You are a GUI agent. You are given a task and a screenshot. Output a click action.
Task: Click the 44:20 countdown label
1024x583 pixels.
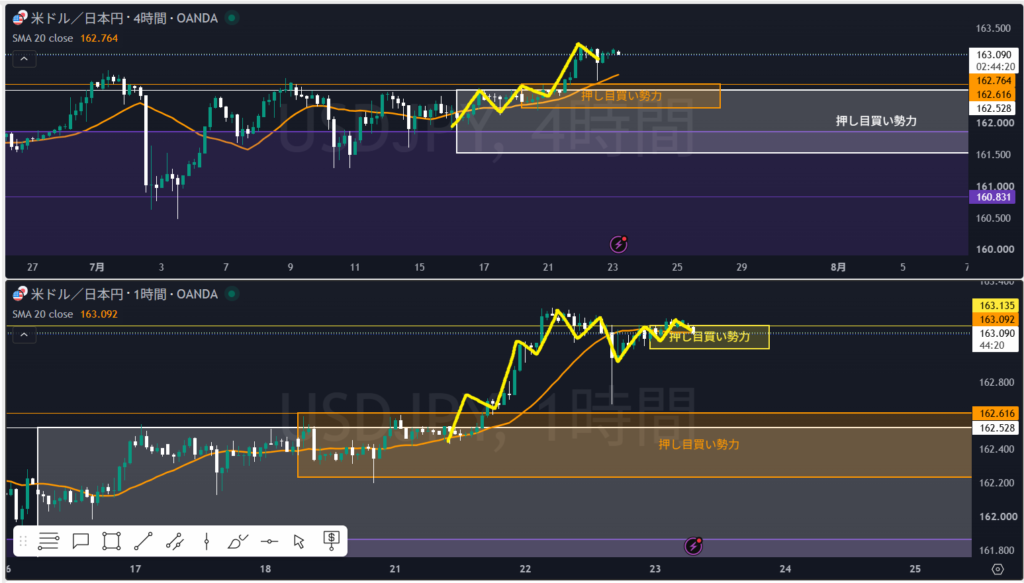coord(995,345)
